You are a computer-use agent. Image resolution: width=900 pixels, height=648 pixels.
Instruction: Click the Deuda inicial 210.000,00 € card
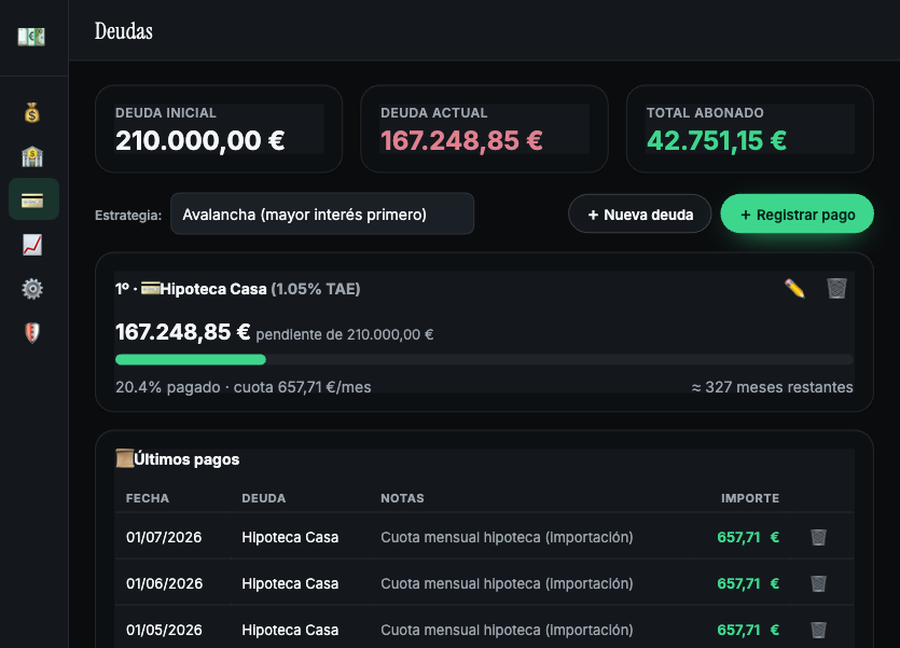(219, 129)
